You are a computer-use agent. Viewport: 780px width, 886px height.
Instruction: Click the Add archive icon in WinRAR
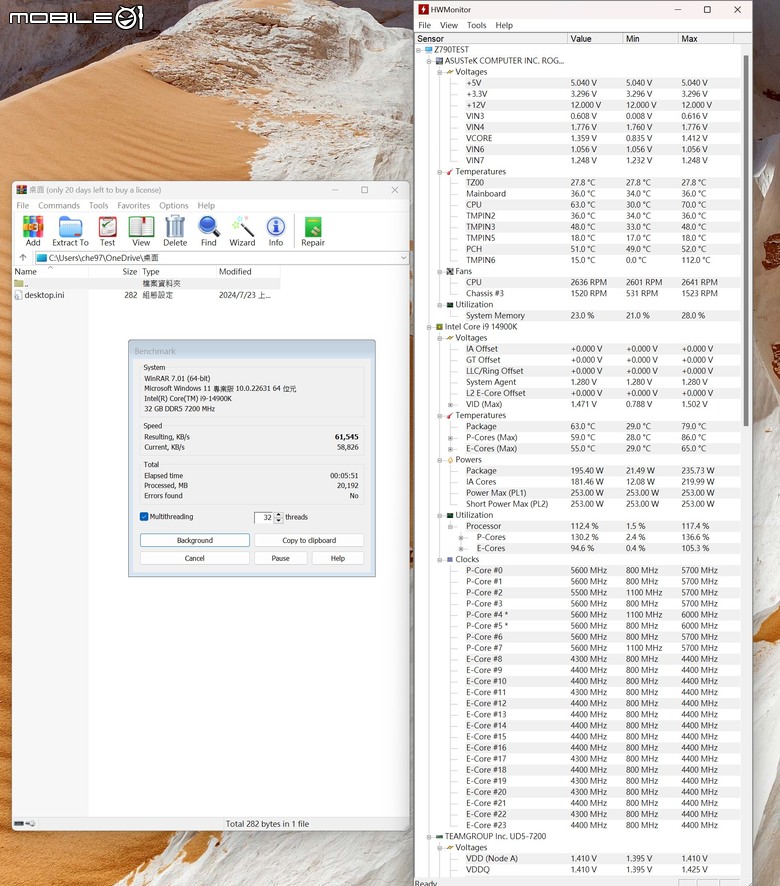coord(33,231)
